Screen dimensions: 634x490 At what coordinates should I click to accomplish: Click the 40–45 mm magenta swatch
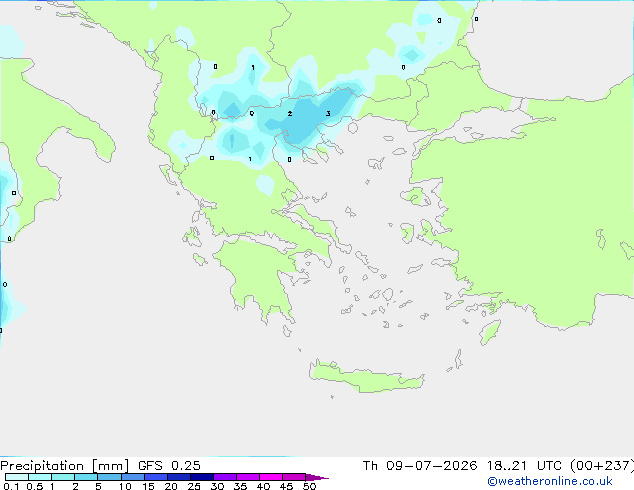tap(271, 477)
